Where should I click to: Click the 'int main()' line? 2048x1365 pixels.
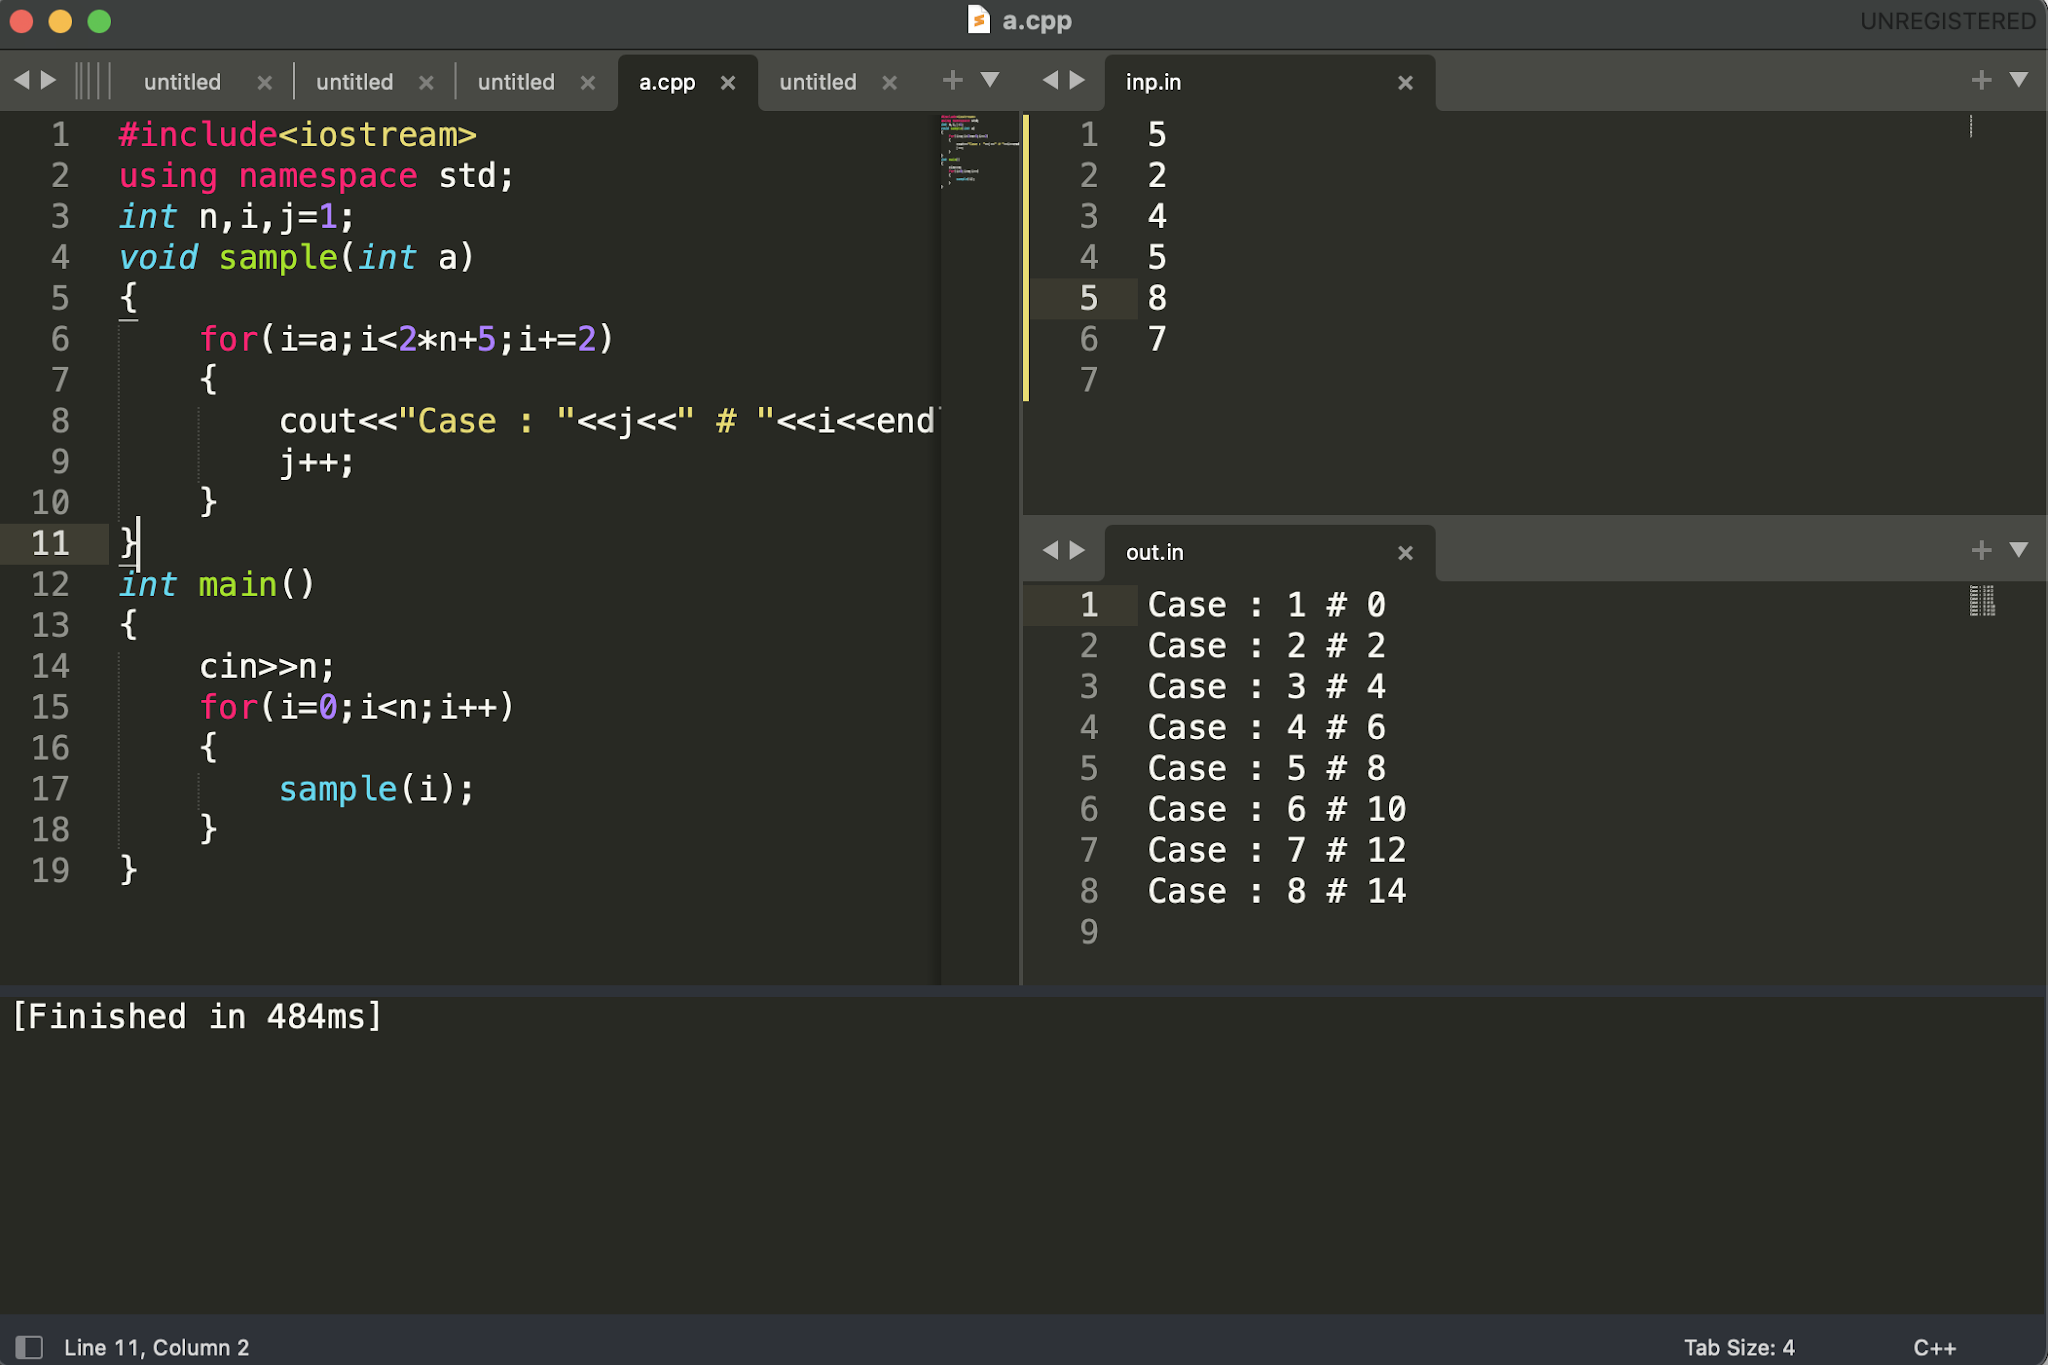click(x=217, y=584)
